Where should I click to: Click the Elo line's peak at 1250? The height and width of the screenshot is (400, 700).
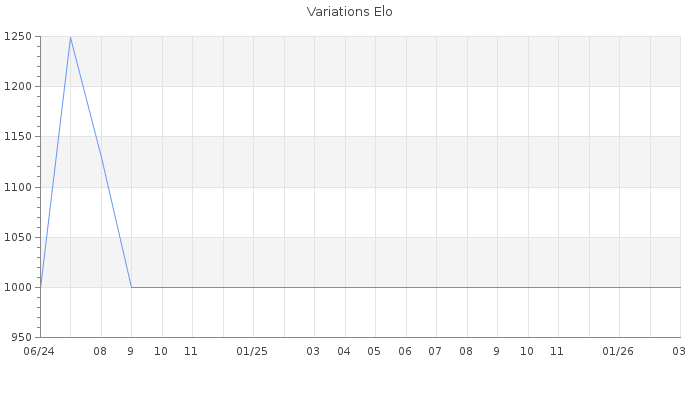point(70,37)
